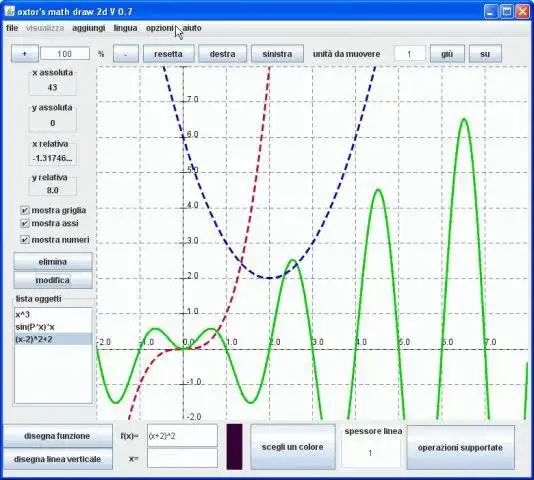The height and width of the screenshot is (480, 534).
Task: Open the aggiungi menu
Action: tap(89, 28)
